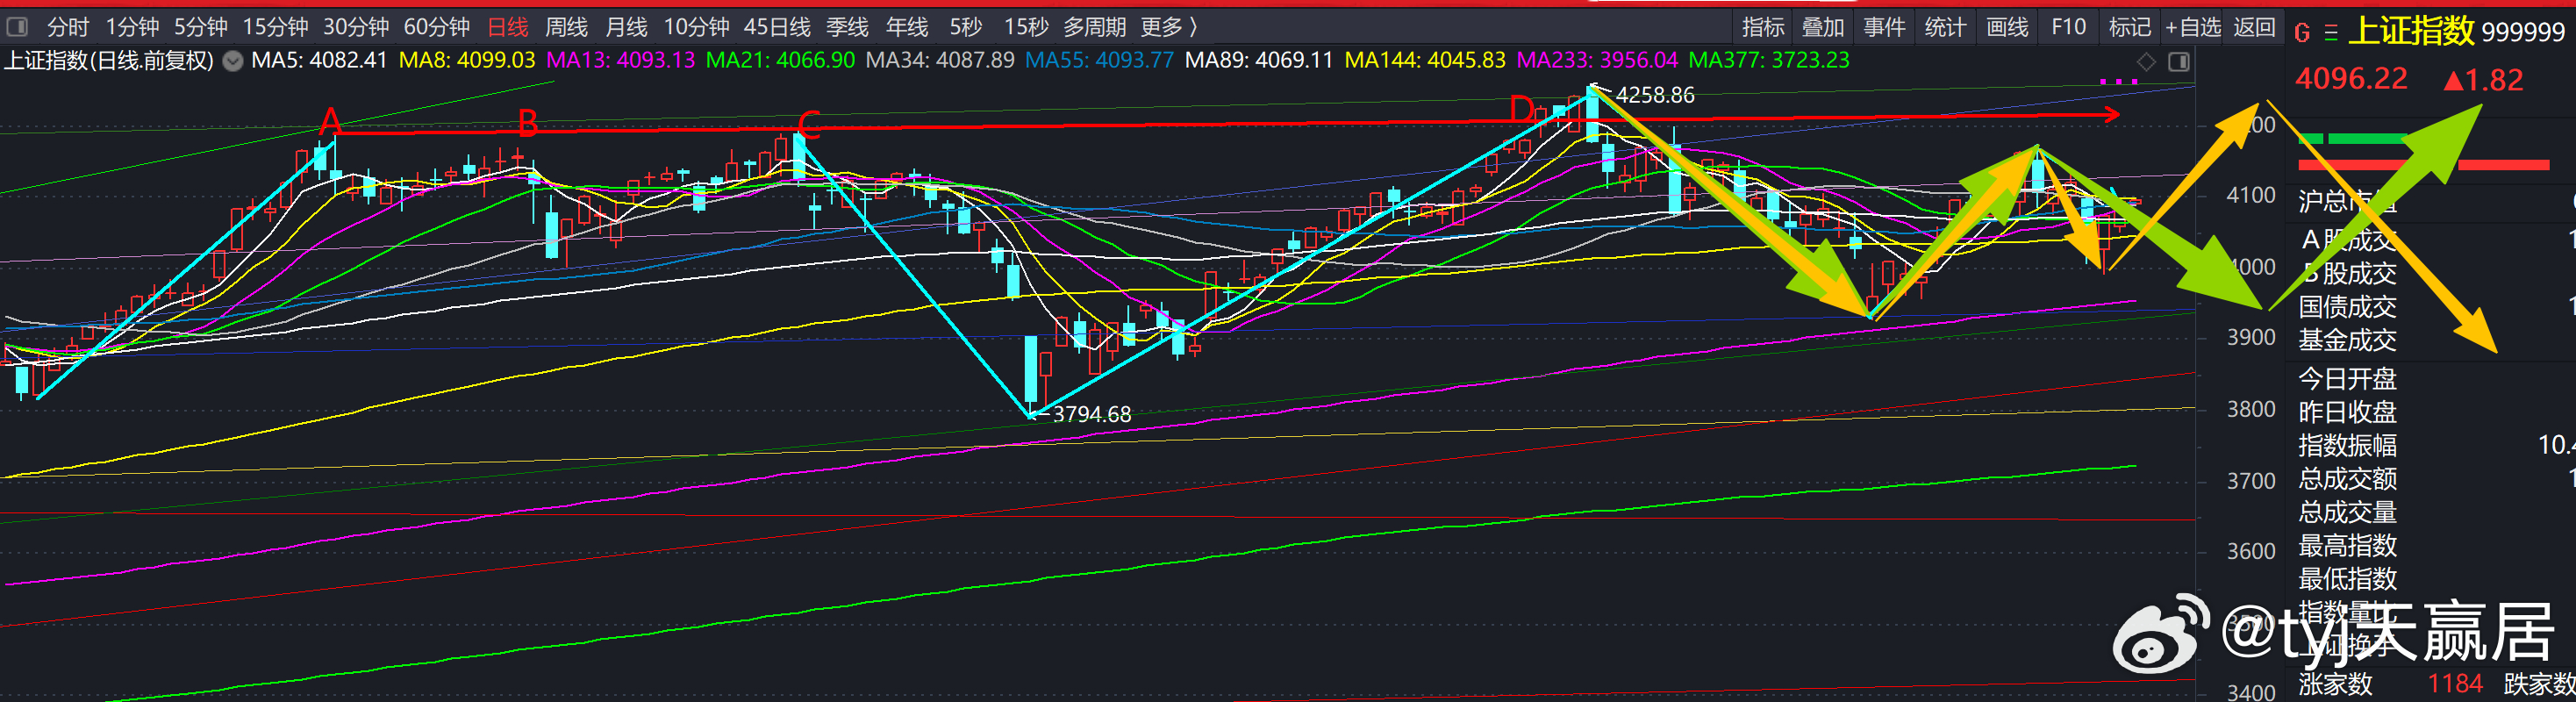Click the MA377: 3723.23 indicator label
This screenshot has height=702, width=2576.
click(1769, 60)
